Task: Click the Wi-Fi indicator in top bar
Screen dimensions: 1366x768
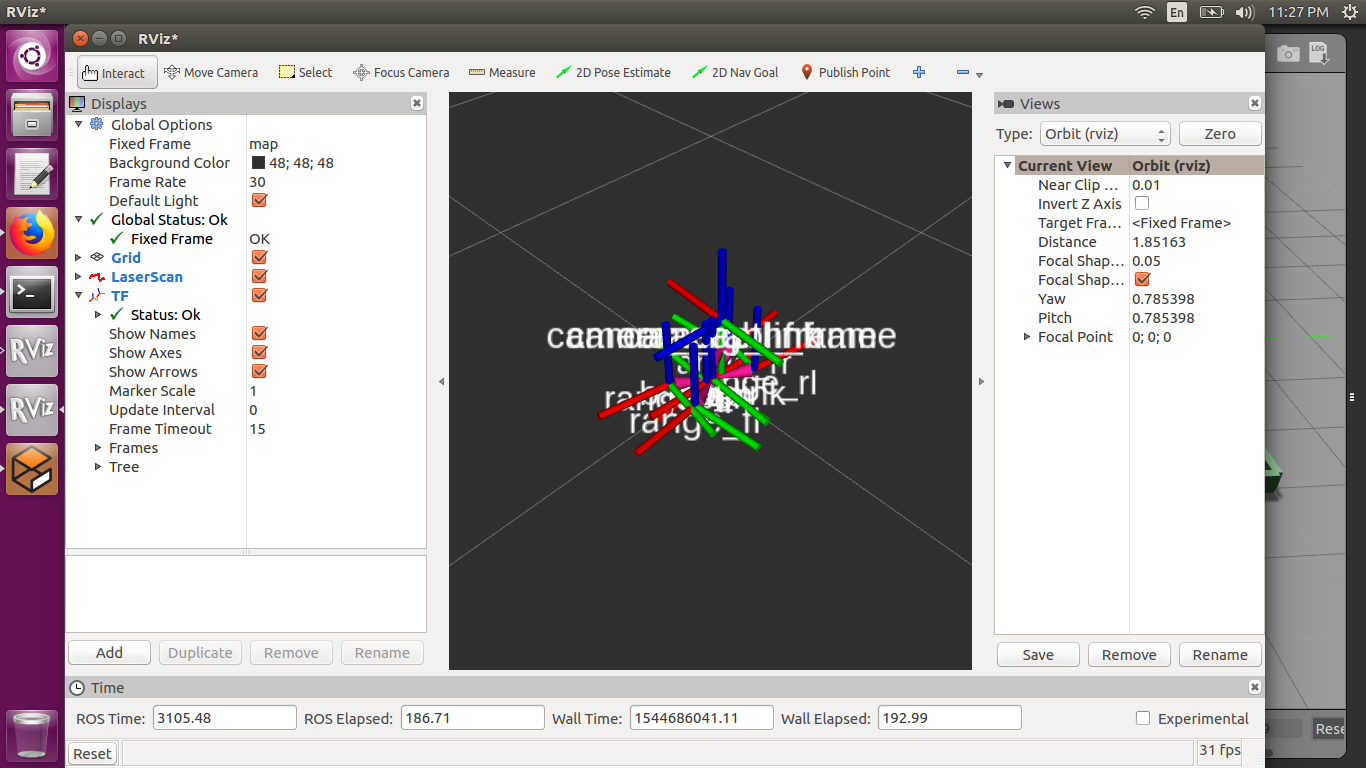Action: coord(1145,12)
